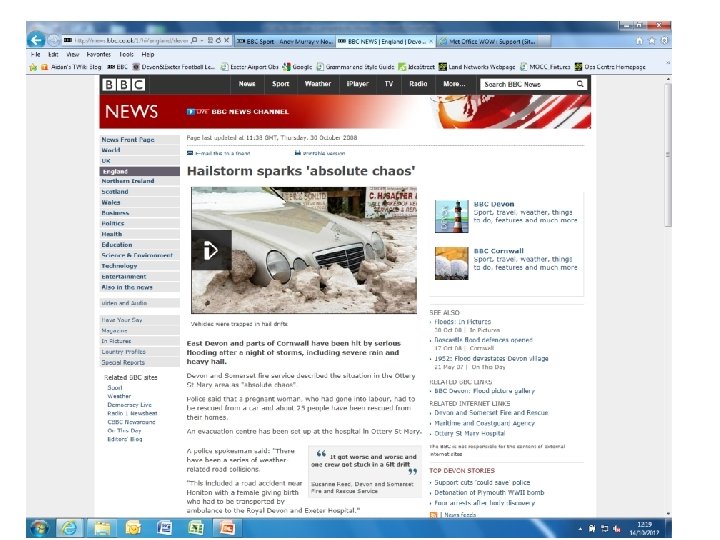The image size is (720, 540).
Task: Click iPlayer in BBC top navigation
Action: (x=358, y=84)
